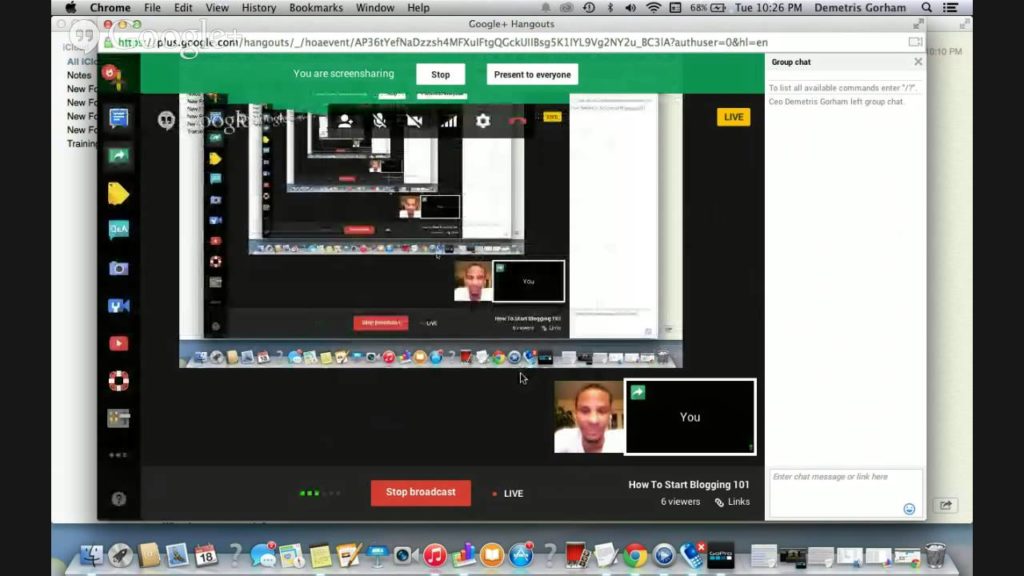This screenshot has width=1024, height=576.
Task: Open the Links option under event title
Action: (732, 502)
